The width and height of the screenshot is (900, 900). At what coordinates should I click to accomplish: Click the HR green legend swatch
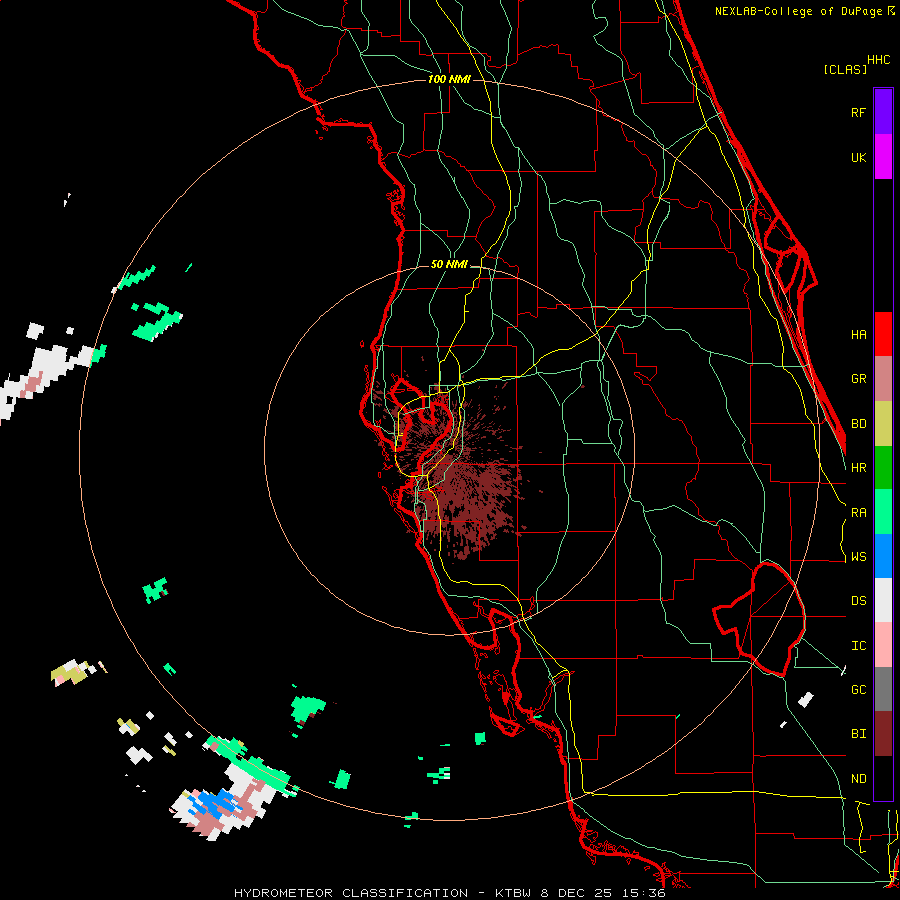click(883, 467)
